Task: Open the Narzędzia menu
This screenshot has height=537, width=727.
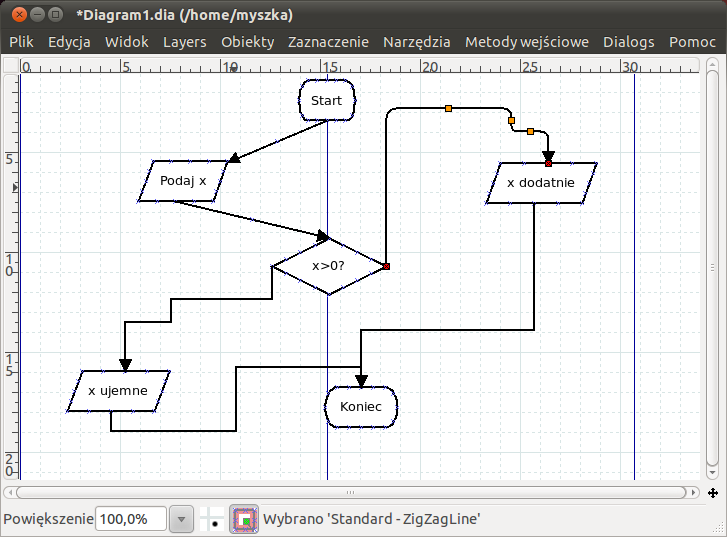Action: [417, 42]
